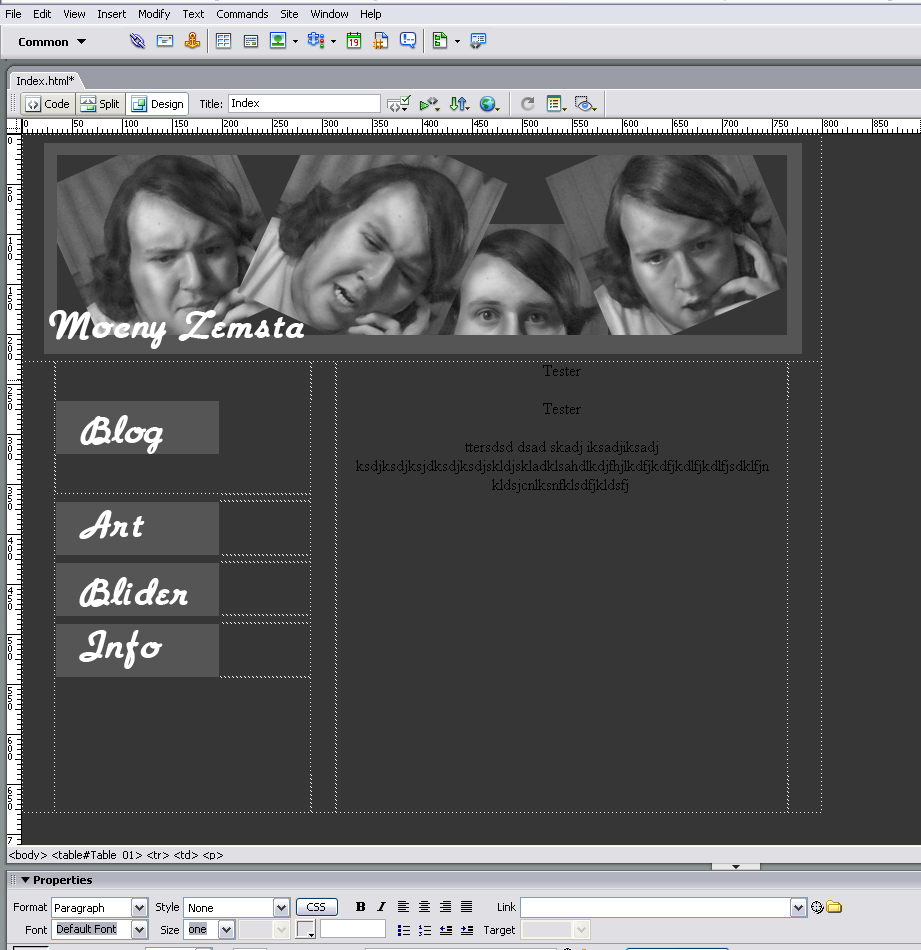The height and width of the screenshot is (950, 921).
Task: Switch to Code view
Action: 48,104
